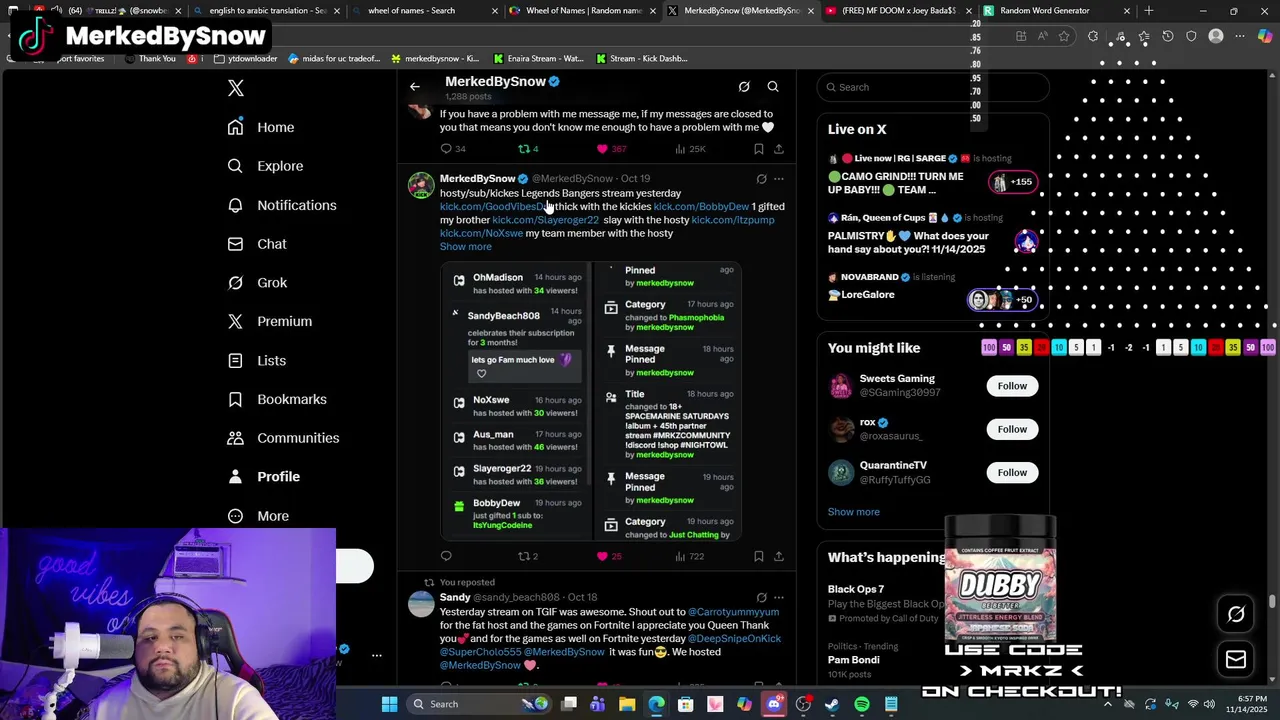Open three-dot menu on Sandy's Oct 18 post
The height and width of the screenshot is (720, 1280).
pos(779,598)
